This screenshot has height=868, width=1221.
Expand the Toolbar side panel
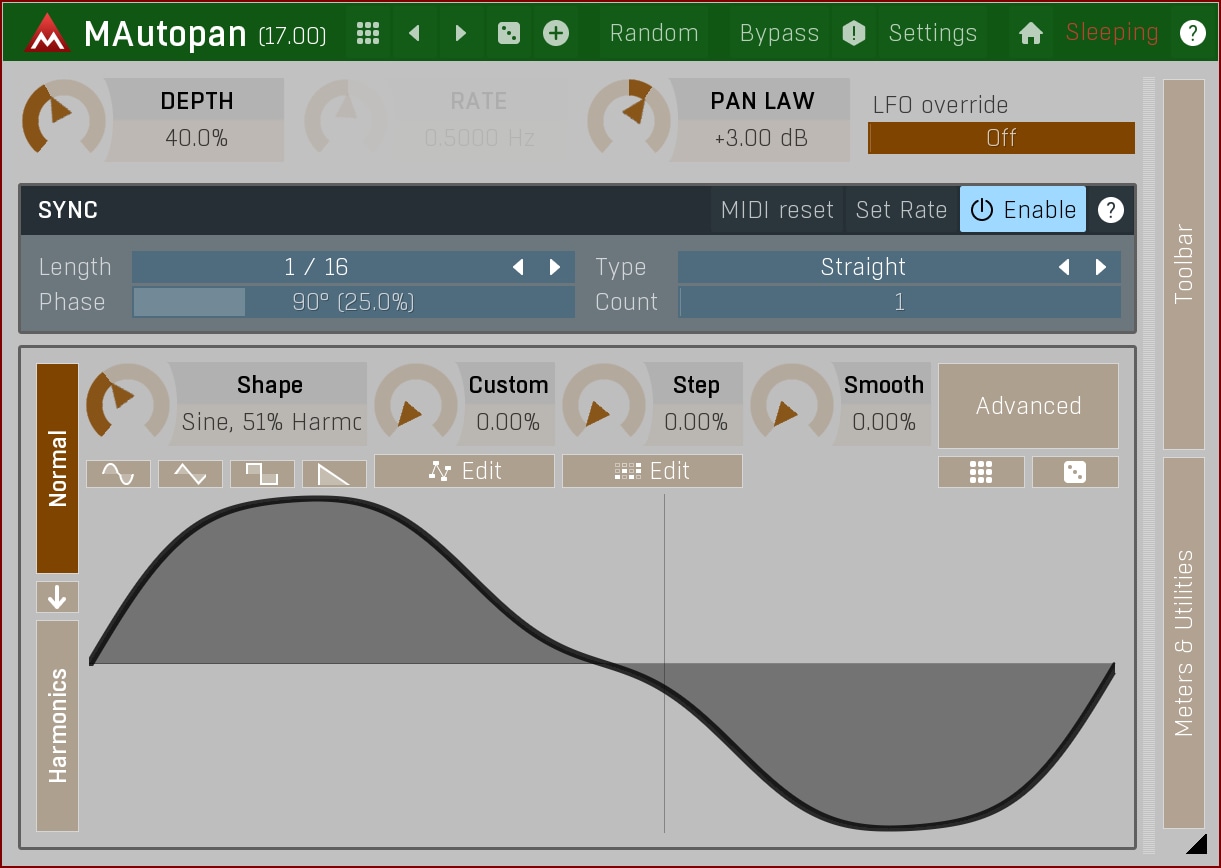pos(1184,264)
